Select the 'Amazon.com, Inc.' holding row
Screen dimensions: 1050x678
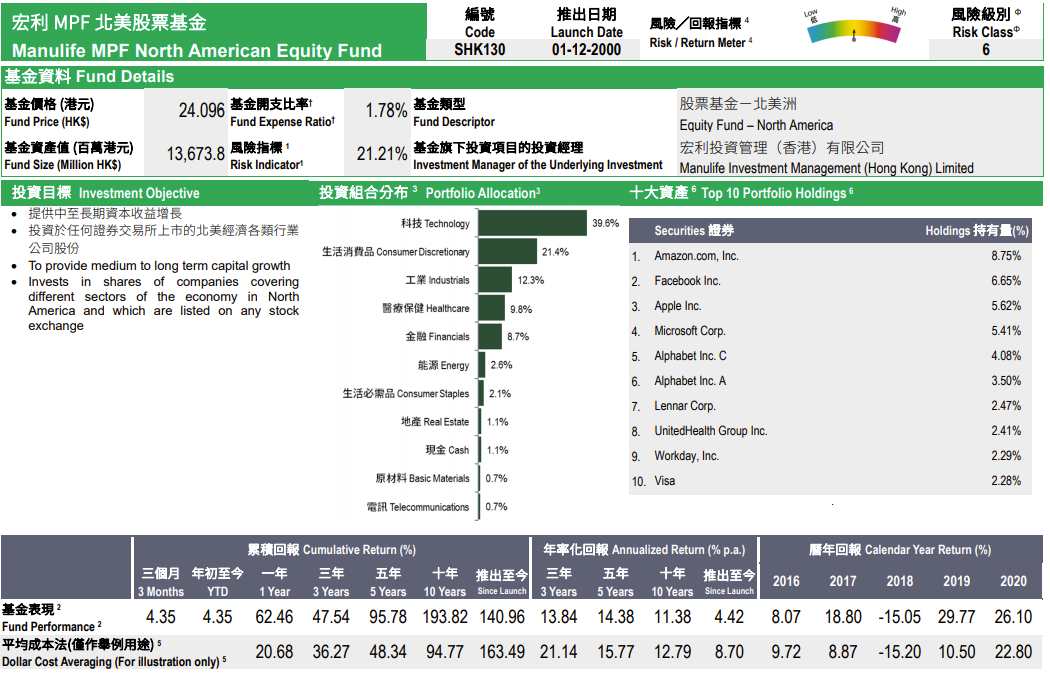coord(830,256)
